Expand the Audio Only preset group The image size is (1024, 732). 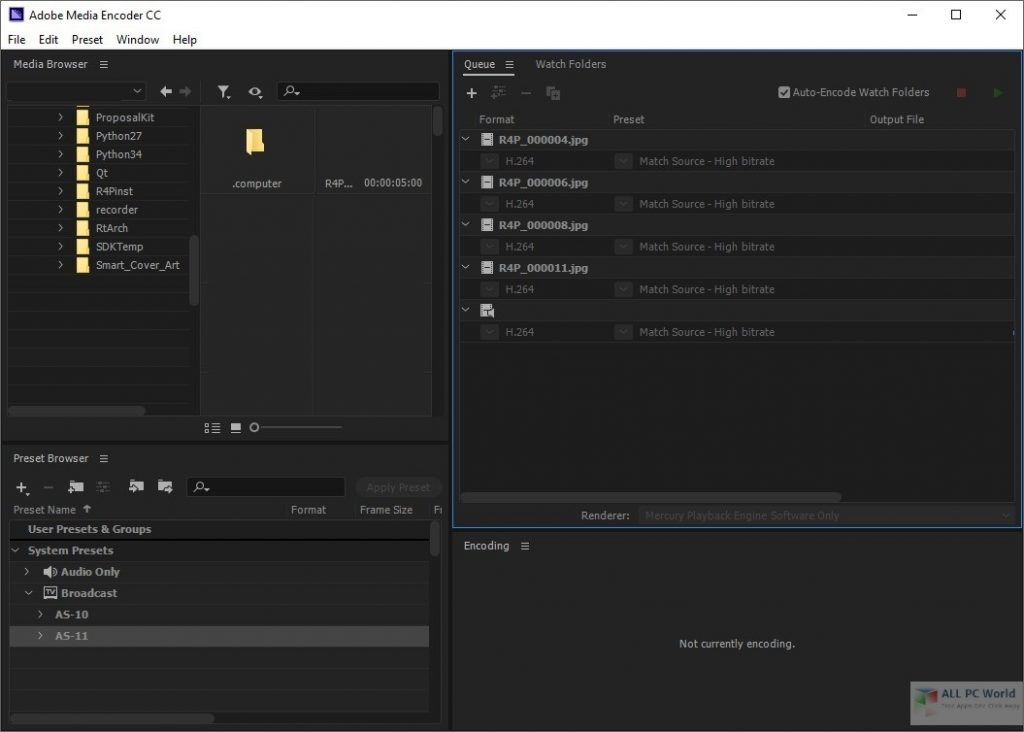click(x=28, y=572)
